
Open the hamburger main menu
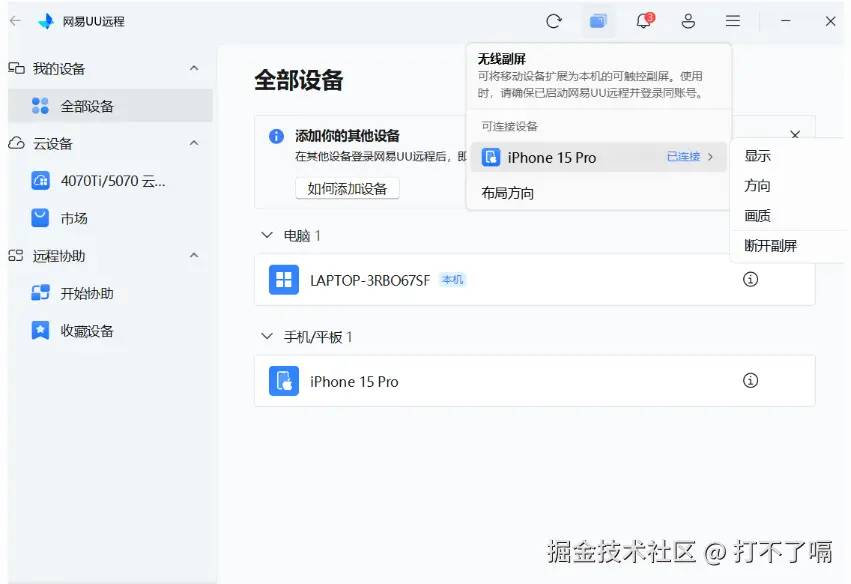(733, 21)
